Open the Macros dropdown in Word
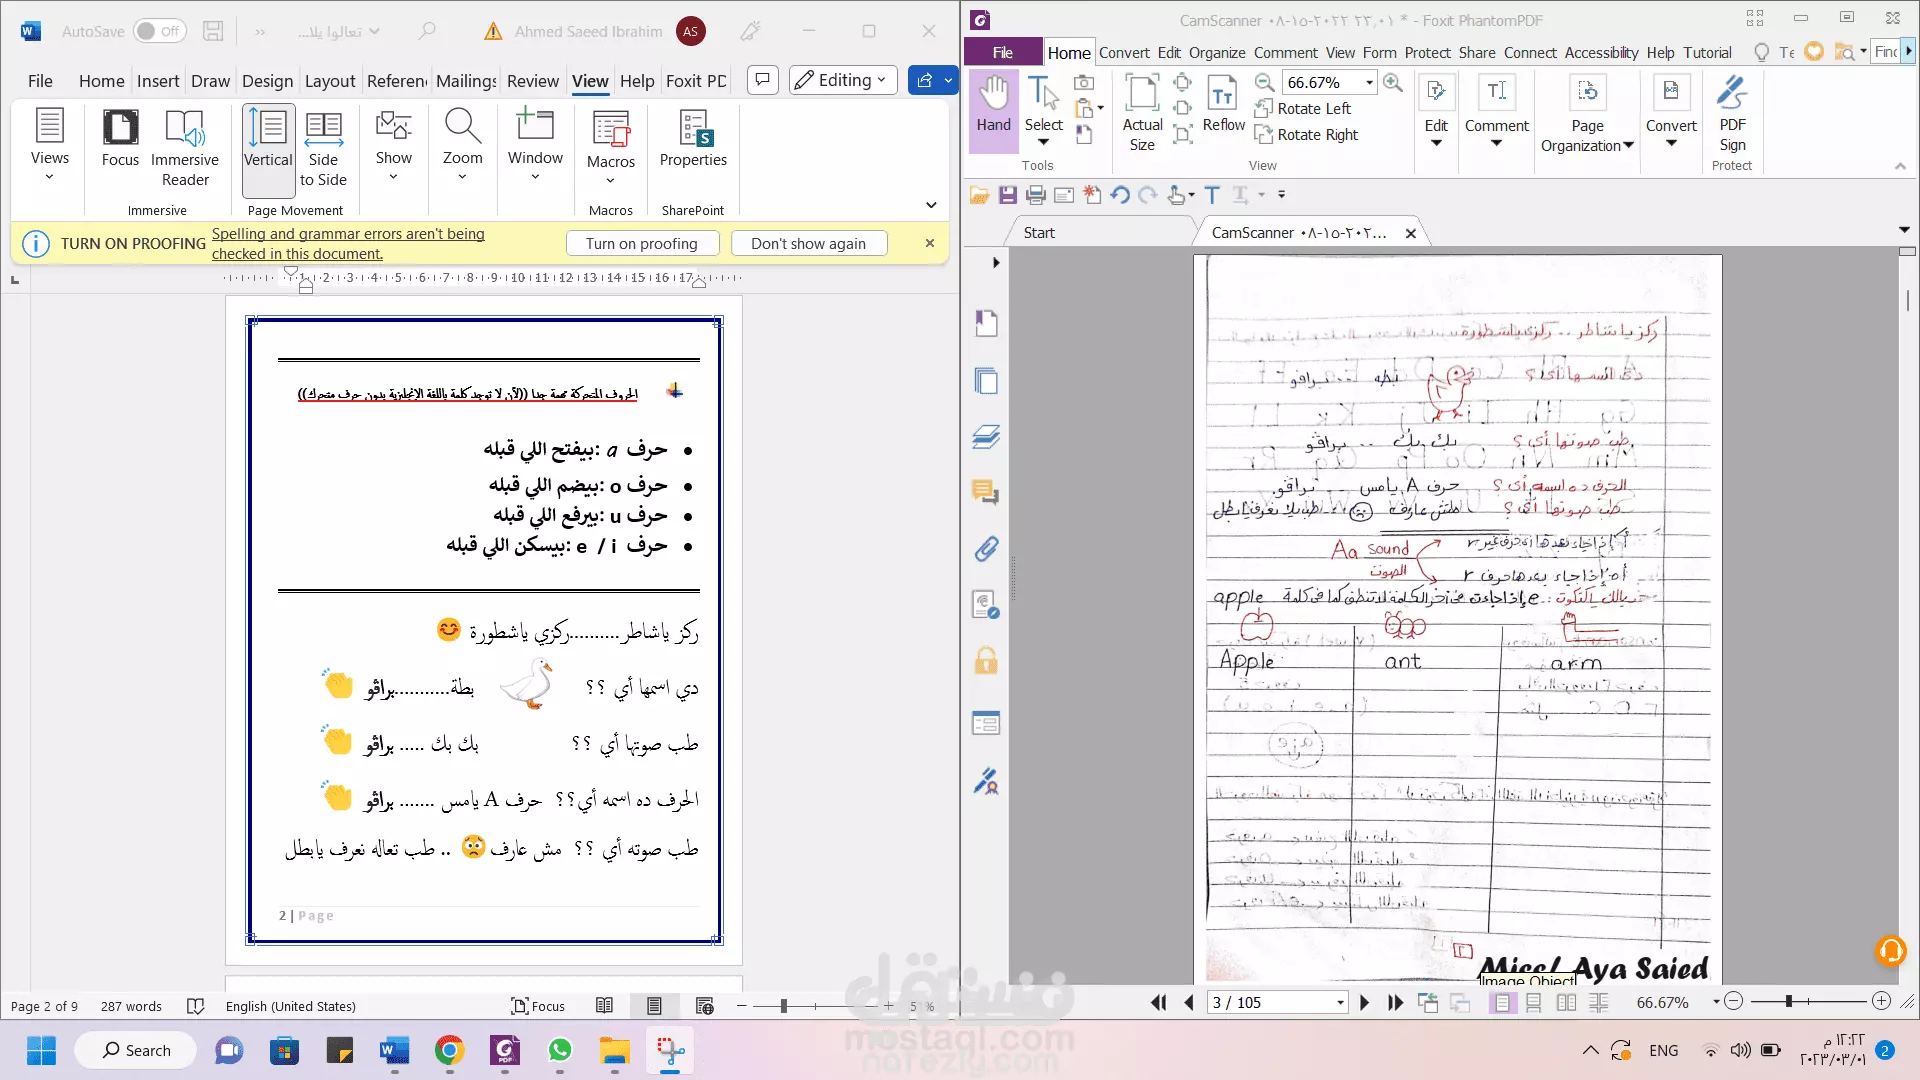The image size is (1920, 1080). [x=610, y=148]
